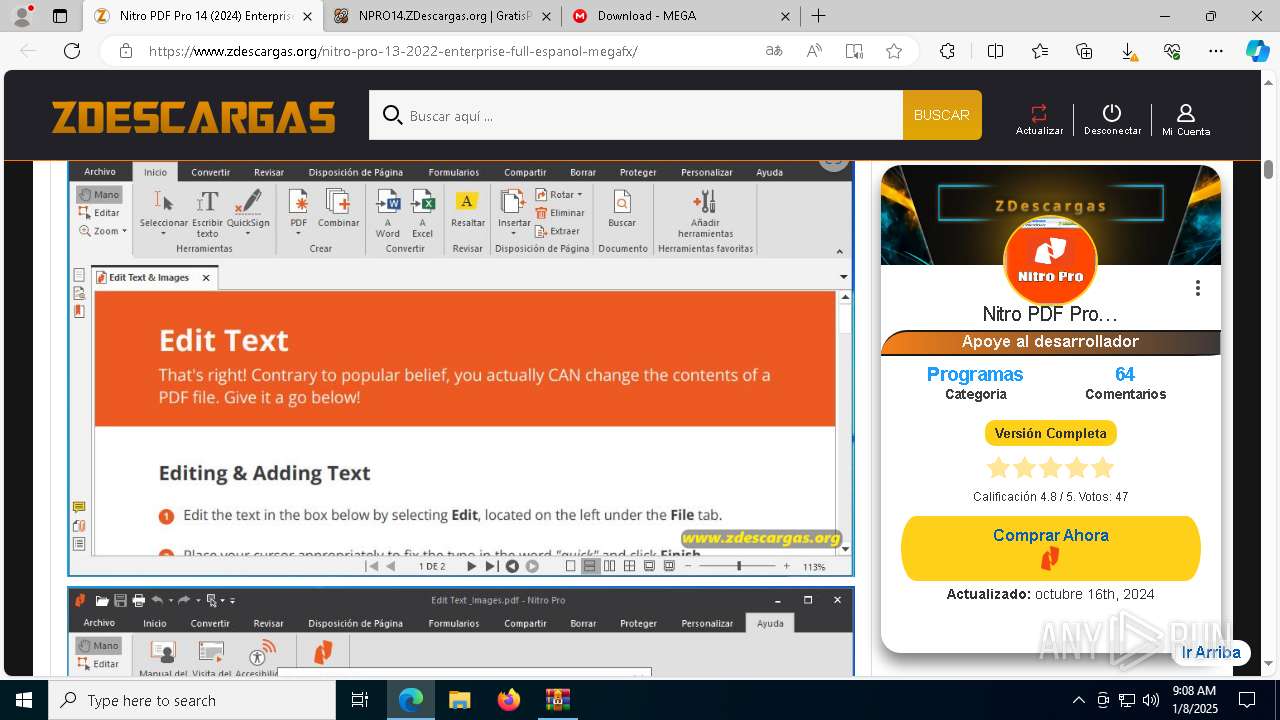Reload the page with the refresh icon
The height and width of the screenshot is (720, 1280).
pos(72,51)
